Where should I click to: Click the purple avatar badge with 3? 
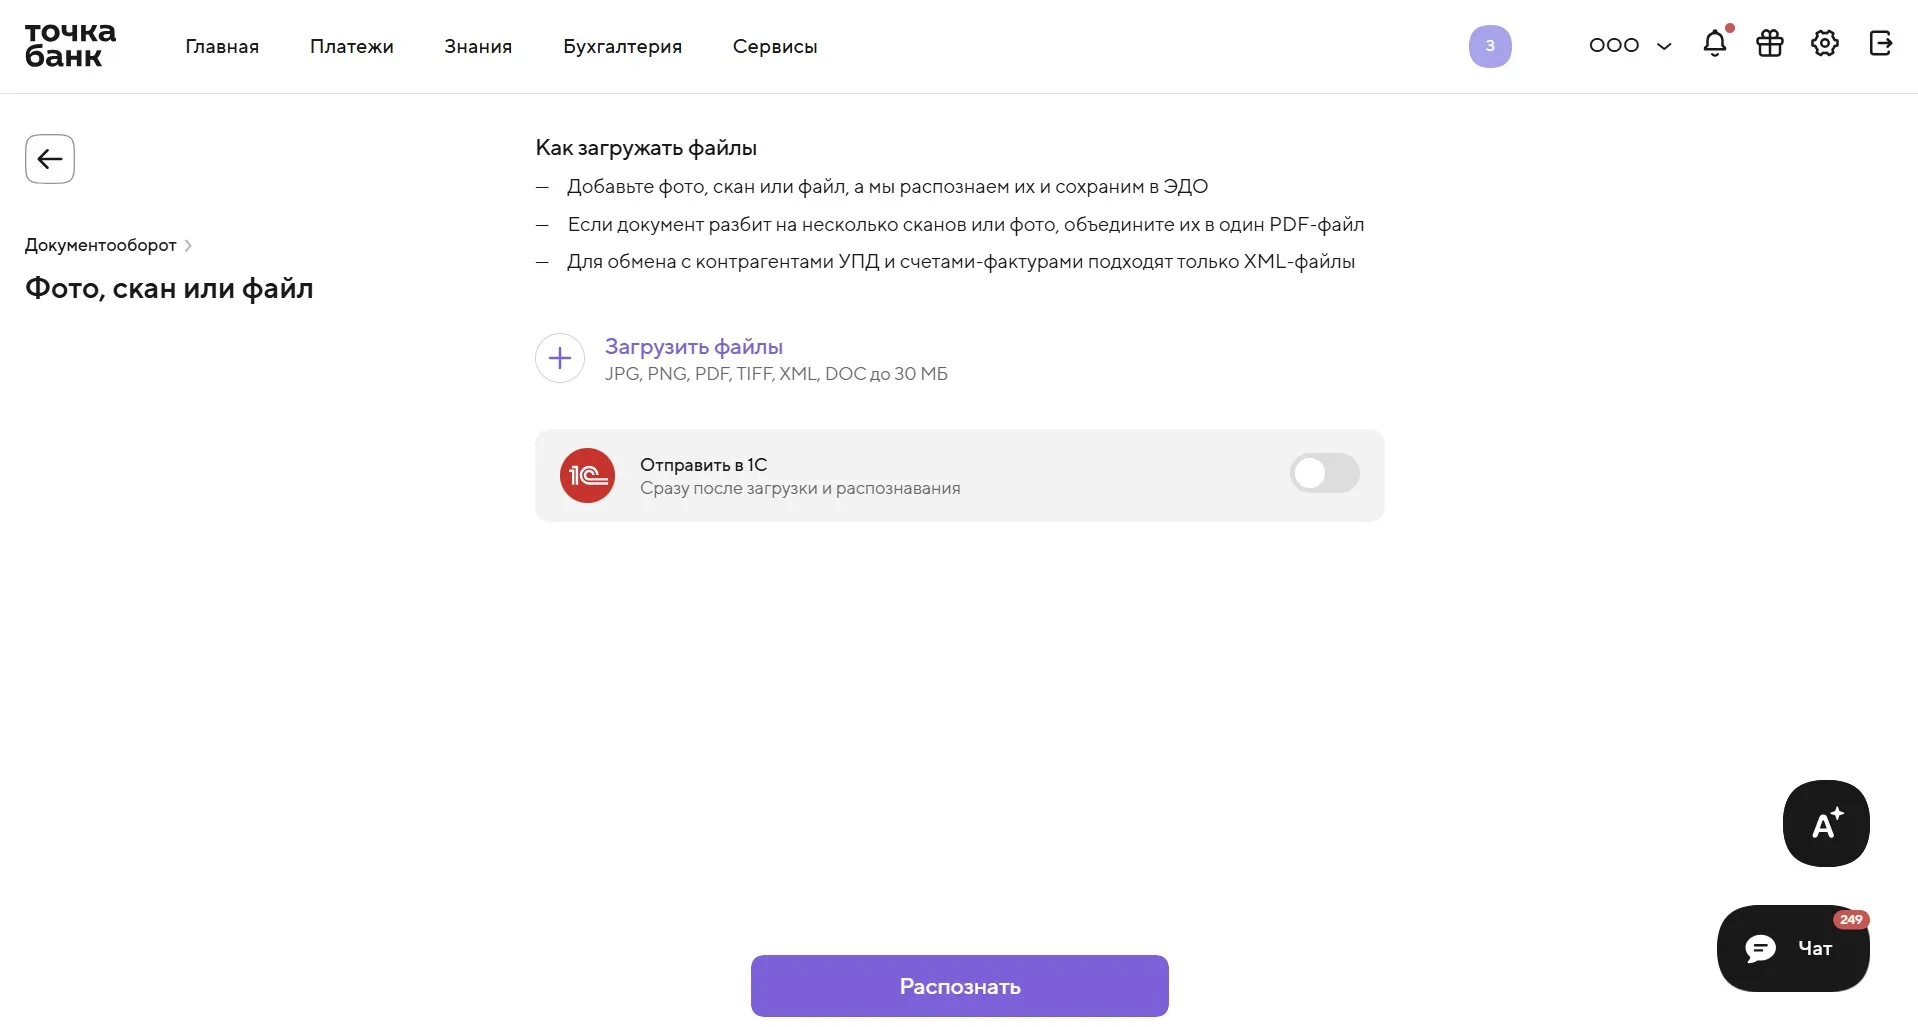pyautogui.click(x=1490, y=46)
